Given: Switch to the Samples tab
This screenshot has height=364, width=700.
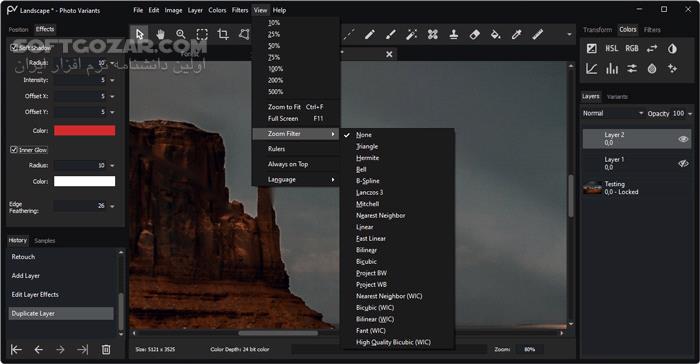Looking at the screenshot, I should point(45,241).
